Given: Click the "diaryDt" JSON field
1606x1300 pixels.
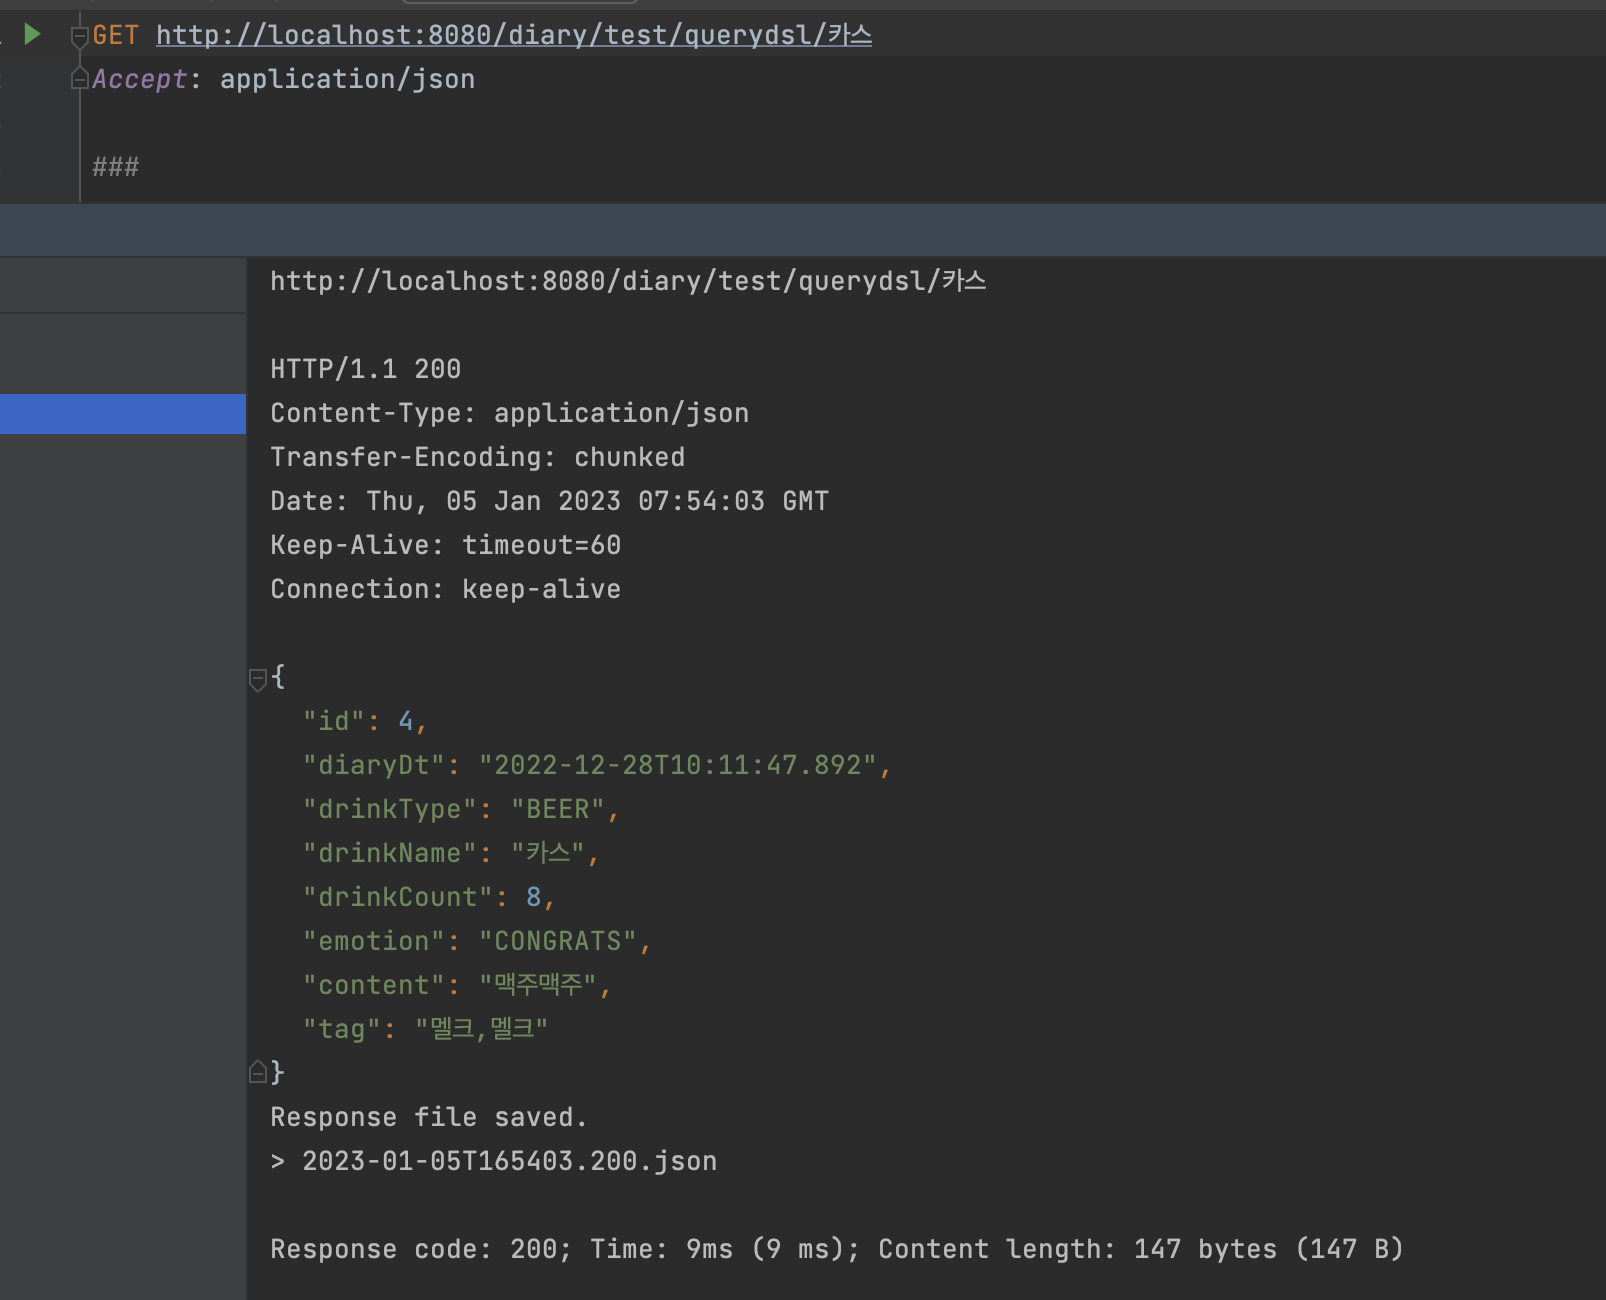Looking at the screenshot, I should tap(597, 765).
